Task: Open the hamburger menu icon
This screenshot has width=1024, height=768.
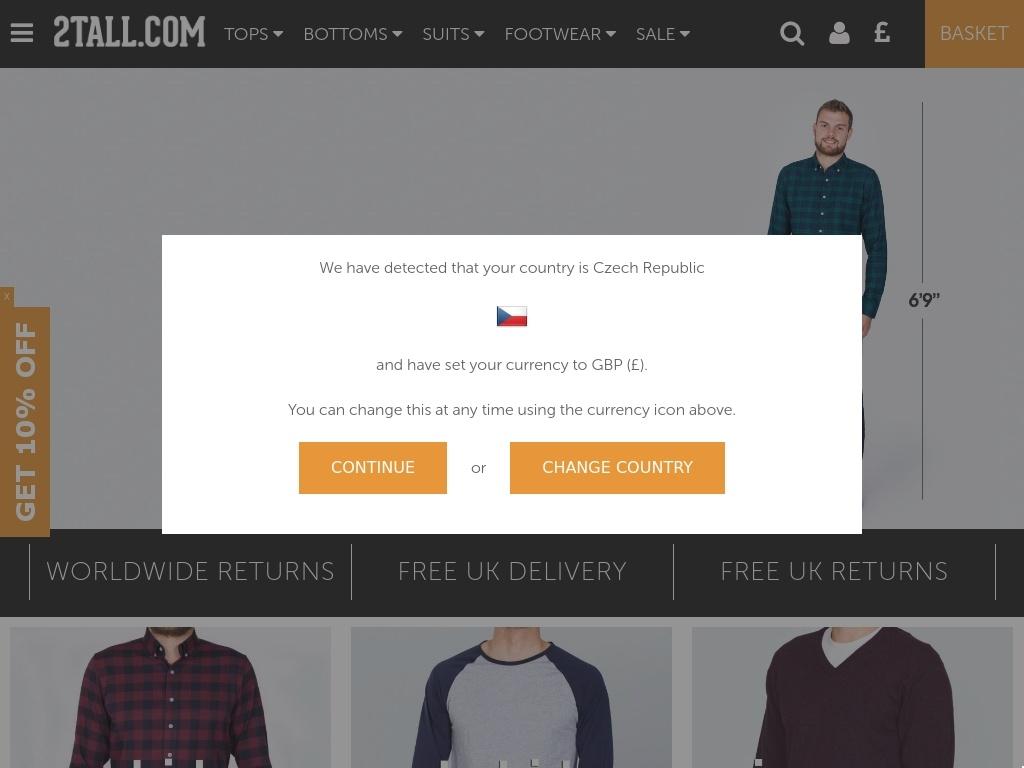Action: click(22, 33)
